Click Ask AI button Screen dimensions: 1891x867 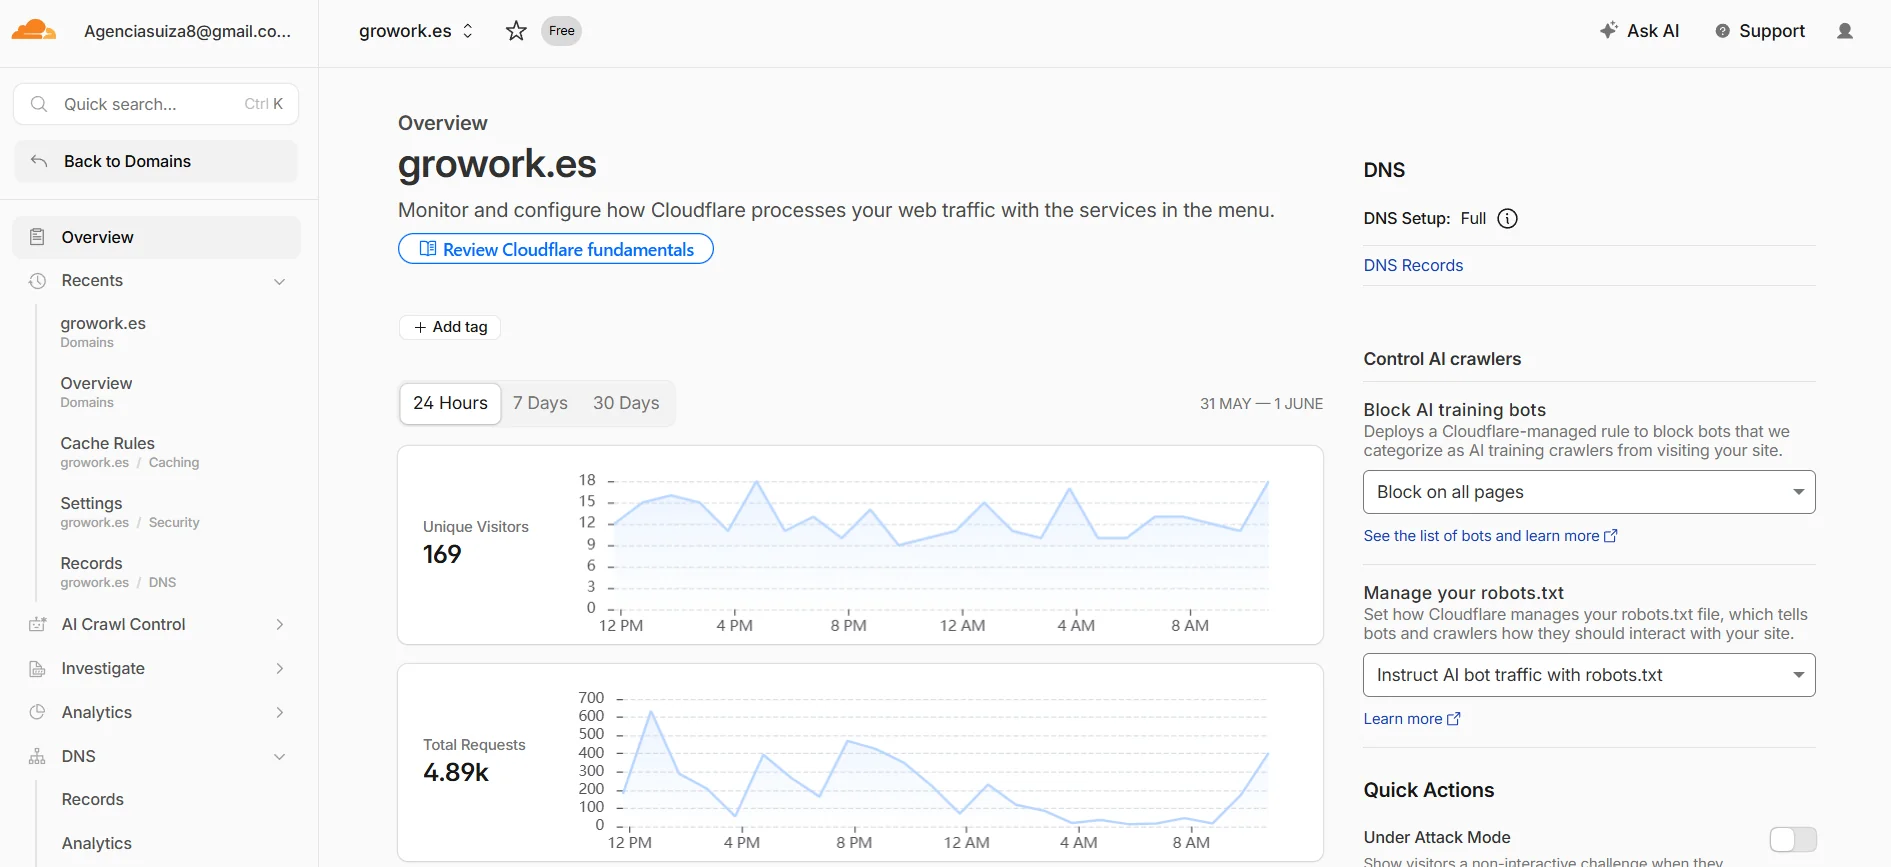click(1639, 31)
